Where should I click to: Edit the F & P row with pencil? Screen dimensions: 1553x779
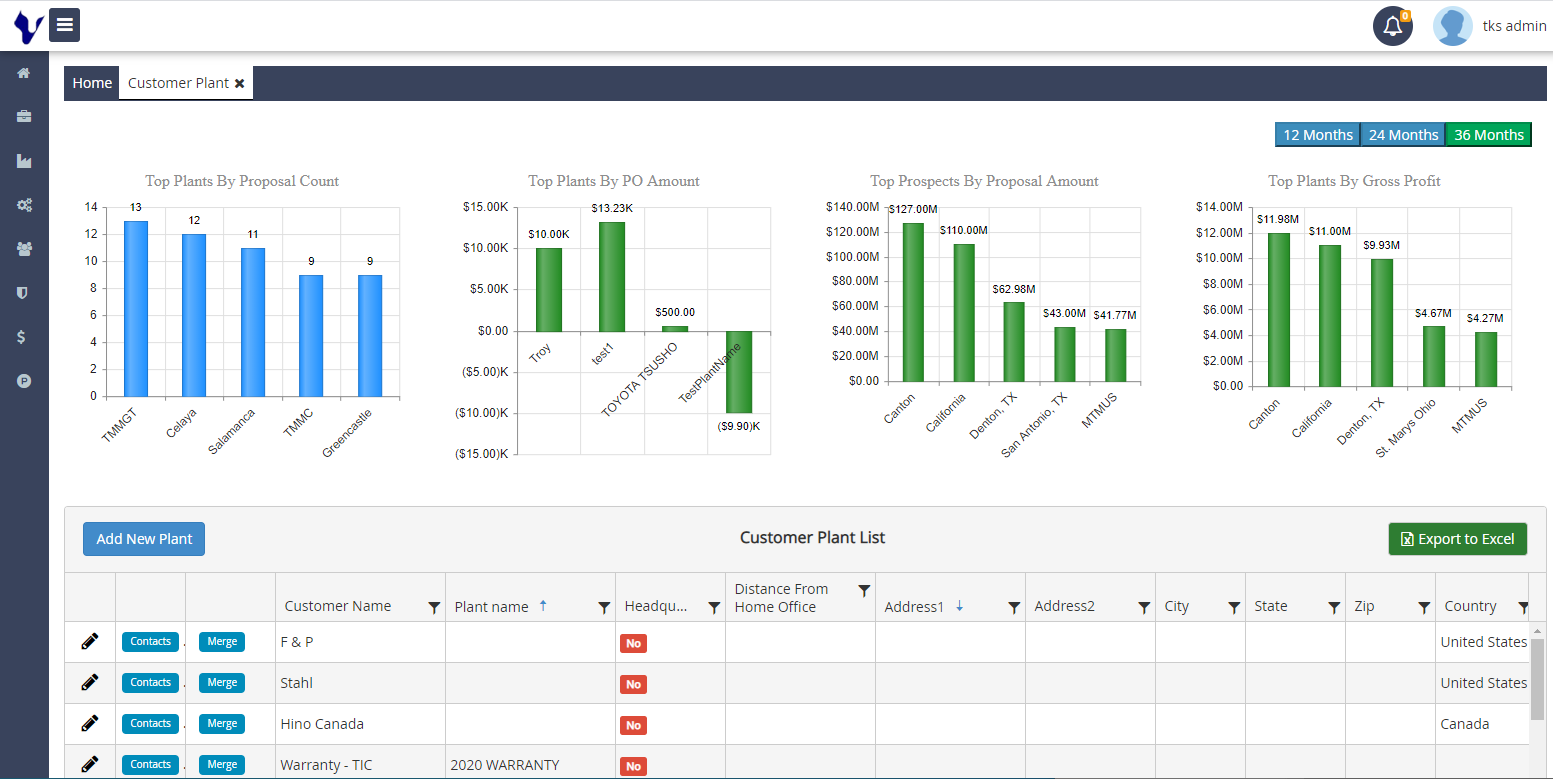pos(90,641)
